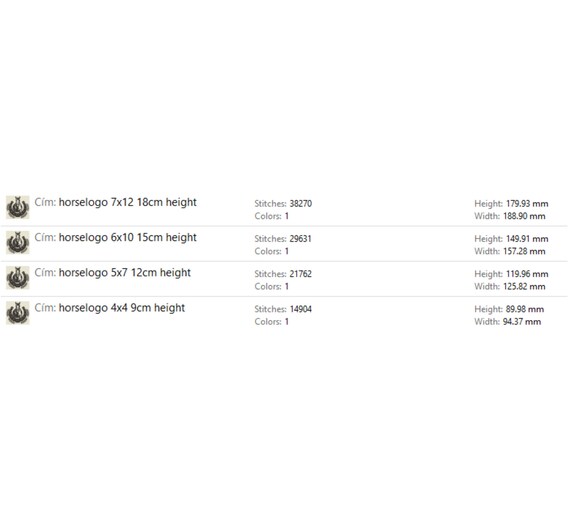Select the title 'horselogo 7x12 18cm height'
Viewport: 570px width, 513px height.
(128, 202)
